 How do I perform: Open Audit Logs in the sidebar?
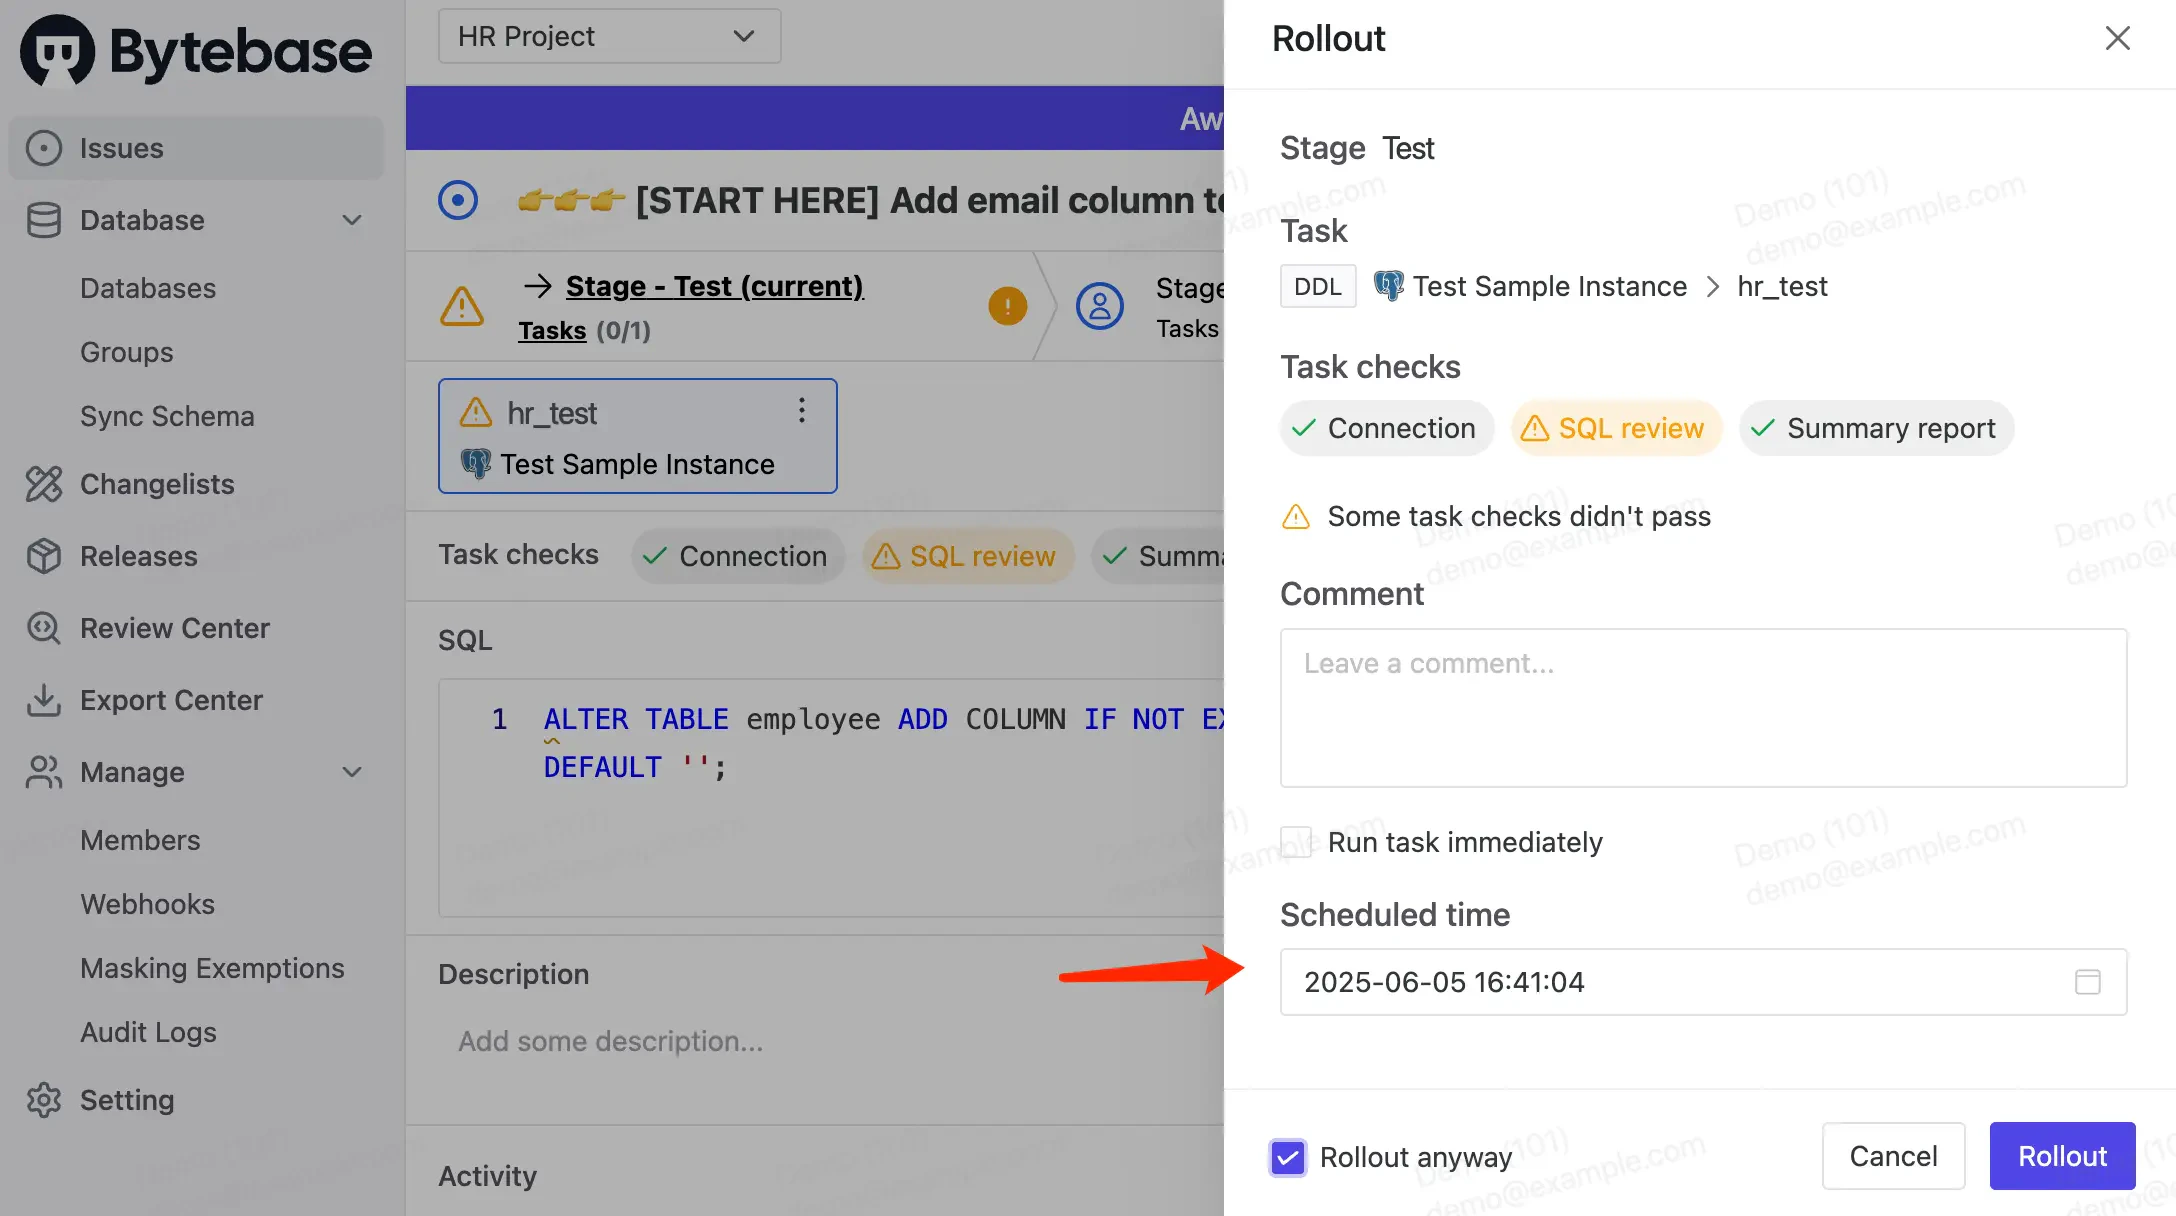point(148,1032)
